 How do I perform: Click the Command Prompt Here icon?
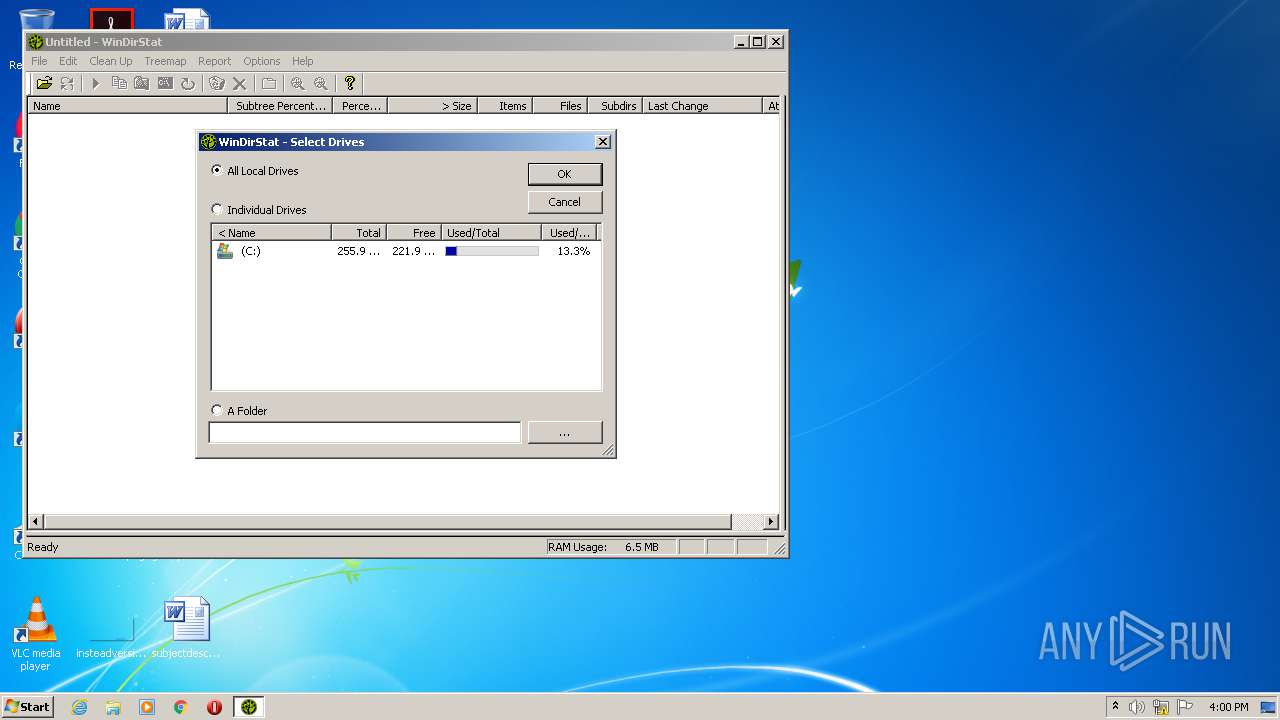coord(165,83)
